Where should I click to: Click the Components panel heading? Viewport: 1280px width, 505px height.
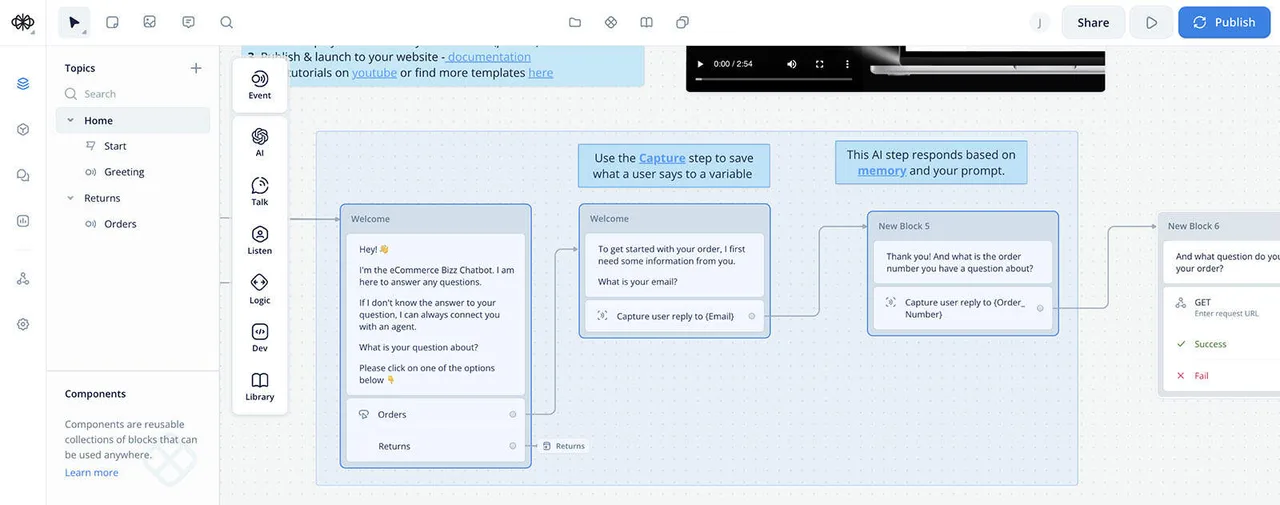pyautogui.click(x=95, y=394)
